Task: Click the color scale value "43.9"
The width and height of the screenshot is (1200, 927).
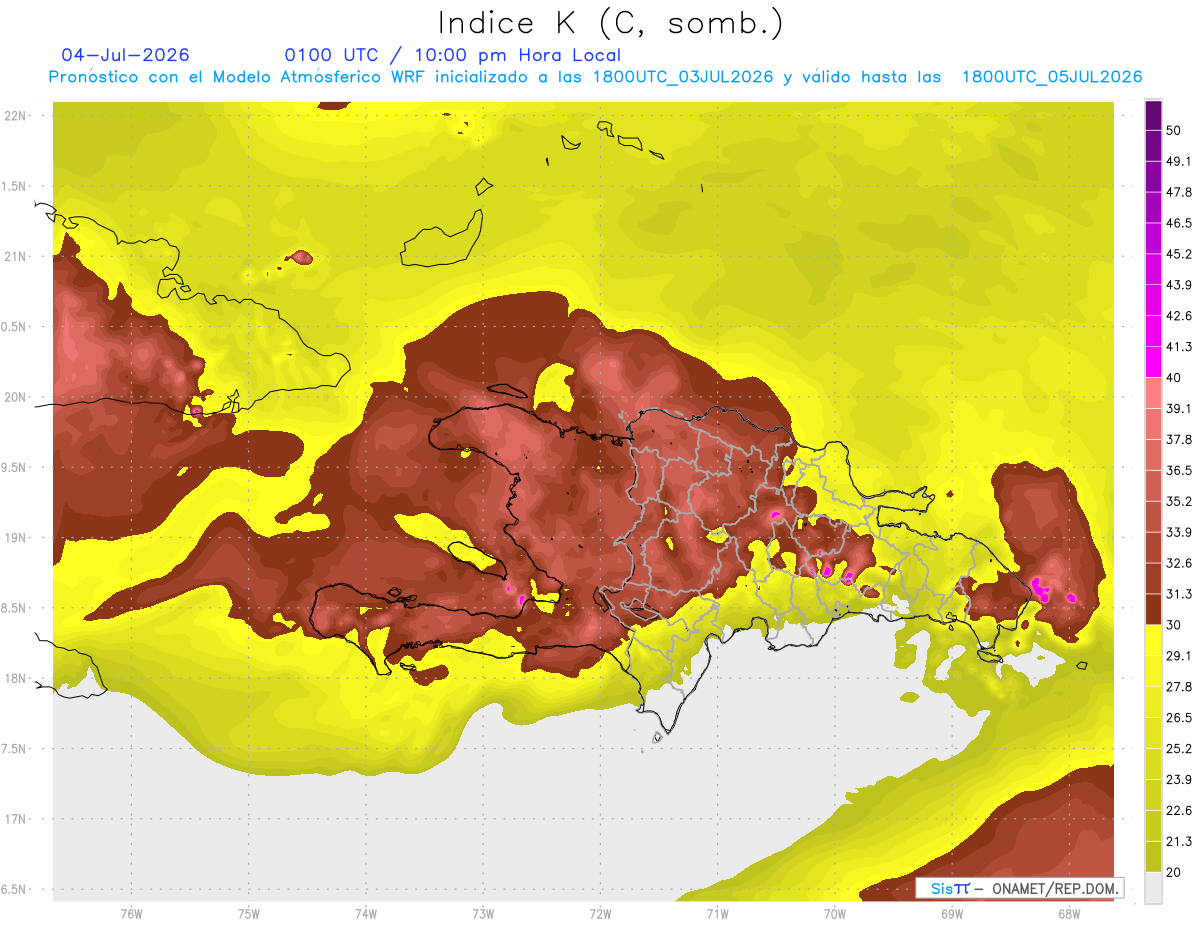Action: 1179,285
